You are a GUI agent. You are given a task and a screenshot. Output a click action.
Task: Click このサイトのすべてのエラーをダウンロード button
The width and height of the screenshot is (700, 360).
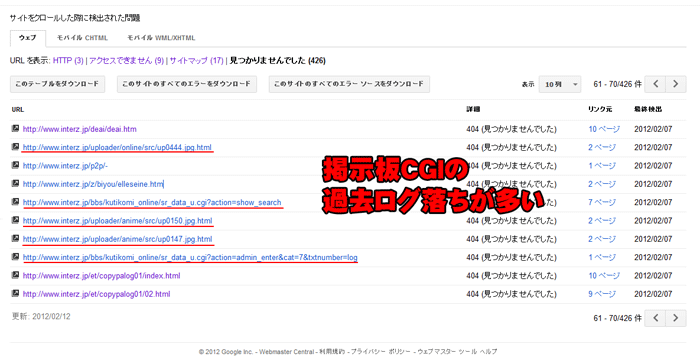tap(187, 84)
